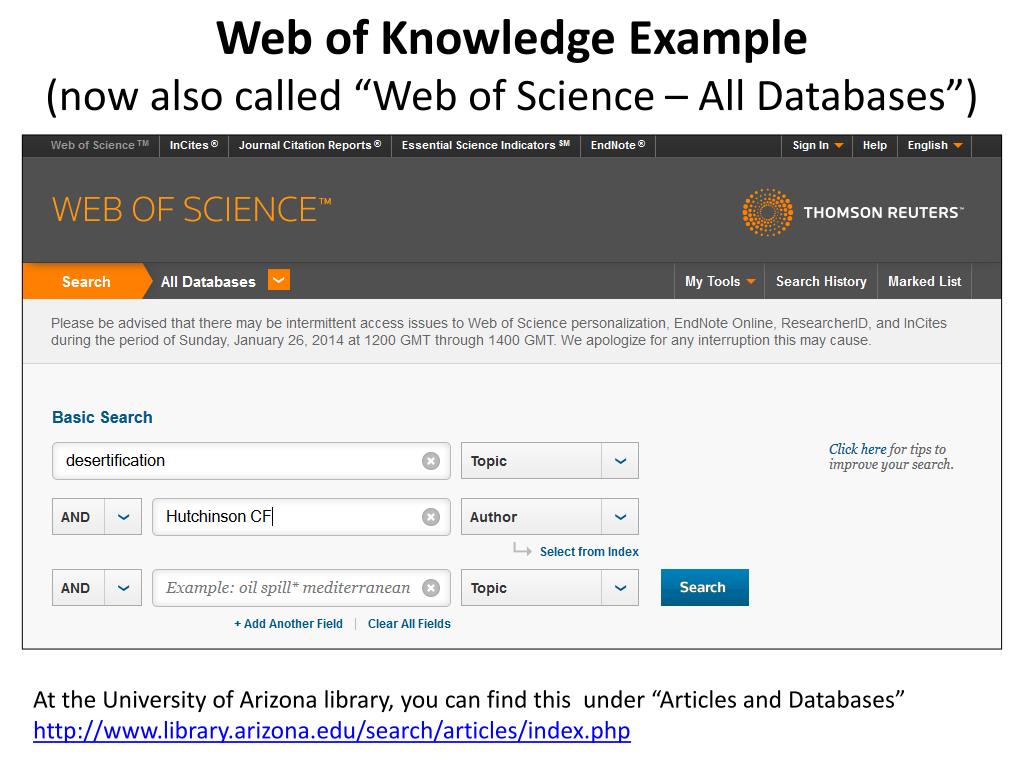Switch to the Search History tab
Screen dimensions: 1024x768
(821, 281)
